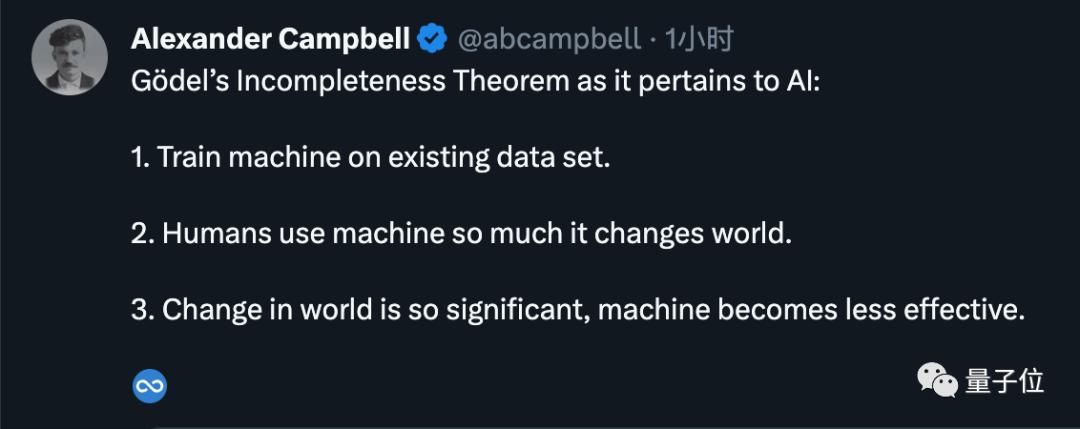Select the 'Change in world is so significant' line

point(578,311)
